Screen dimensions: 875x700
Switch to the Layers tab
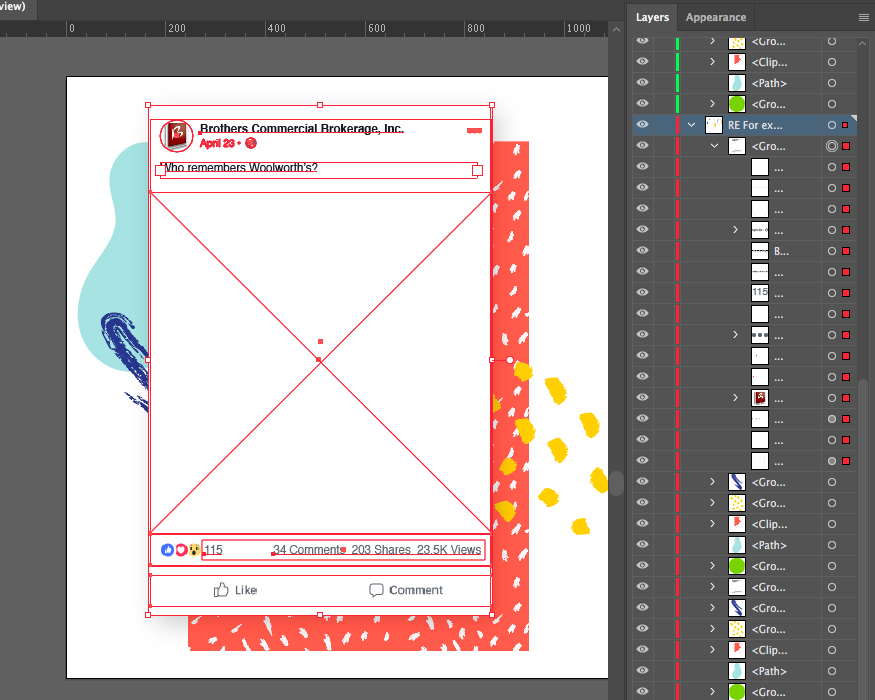(x=652, y=17)
